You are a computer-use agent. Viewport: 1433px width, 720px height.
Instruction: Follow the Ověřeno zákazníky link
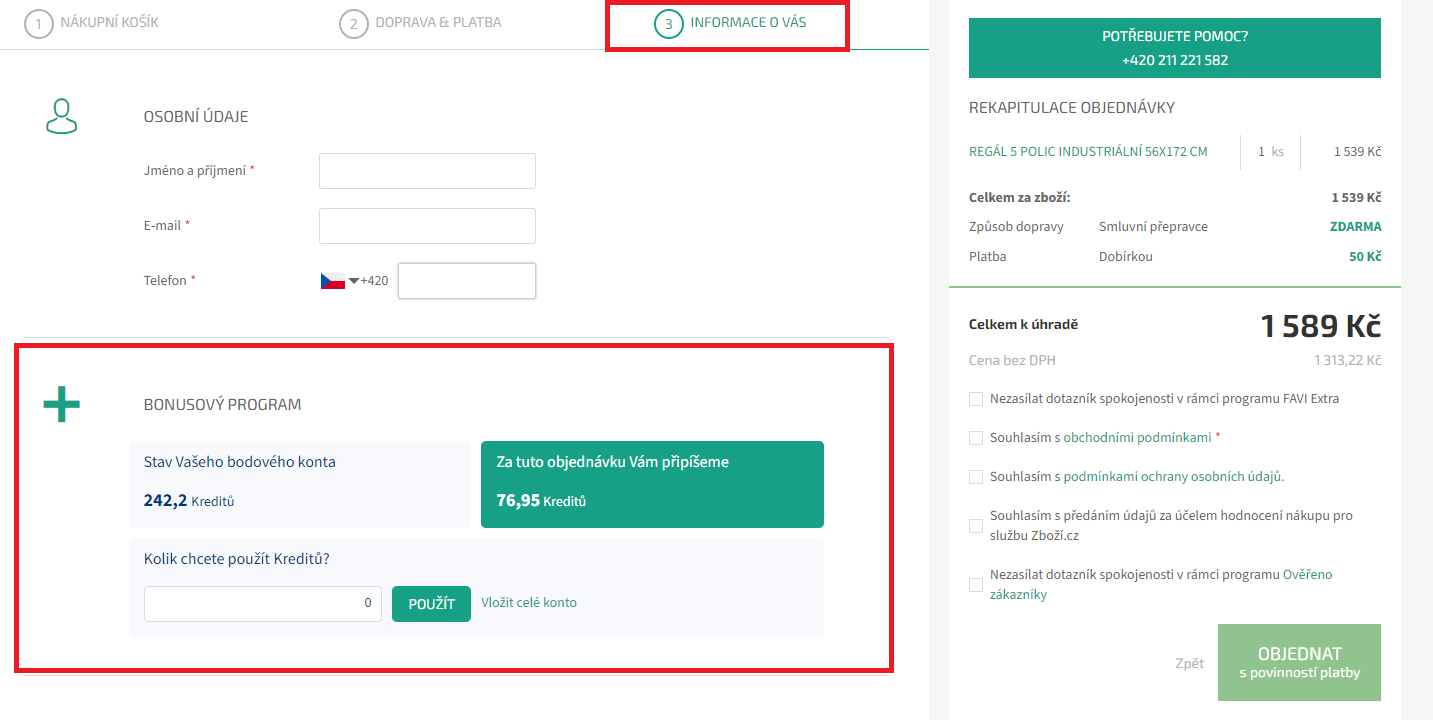coord(1161,585)
